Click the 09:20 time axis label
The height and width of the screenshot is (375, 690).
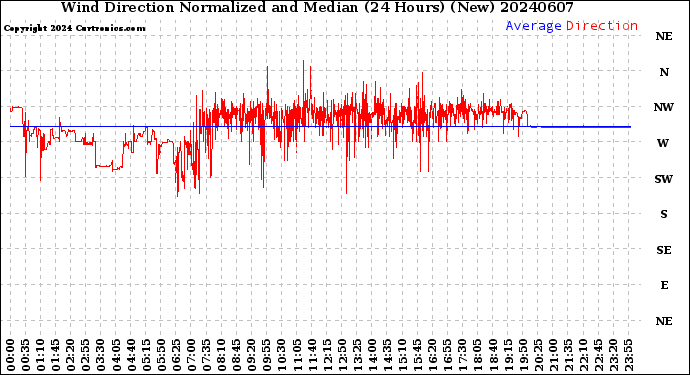(252, 355)
